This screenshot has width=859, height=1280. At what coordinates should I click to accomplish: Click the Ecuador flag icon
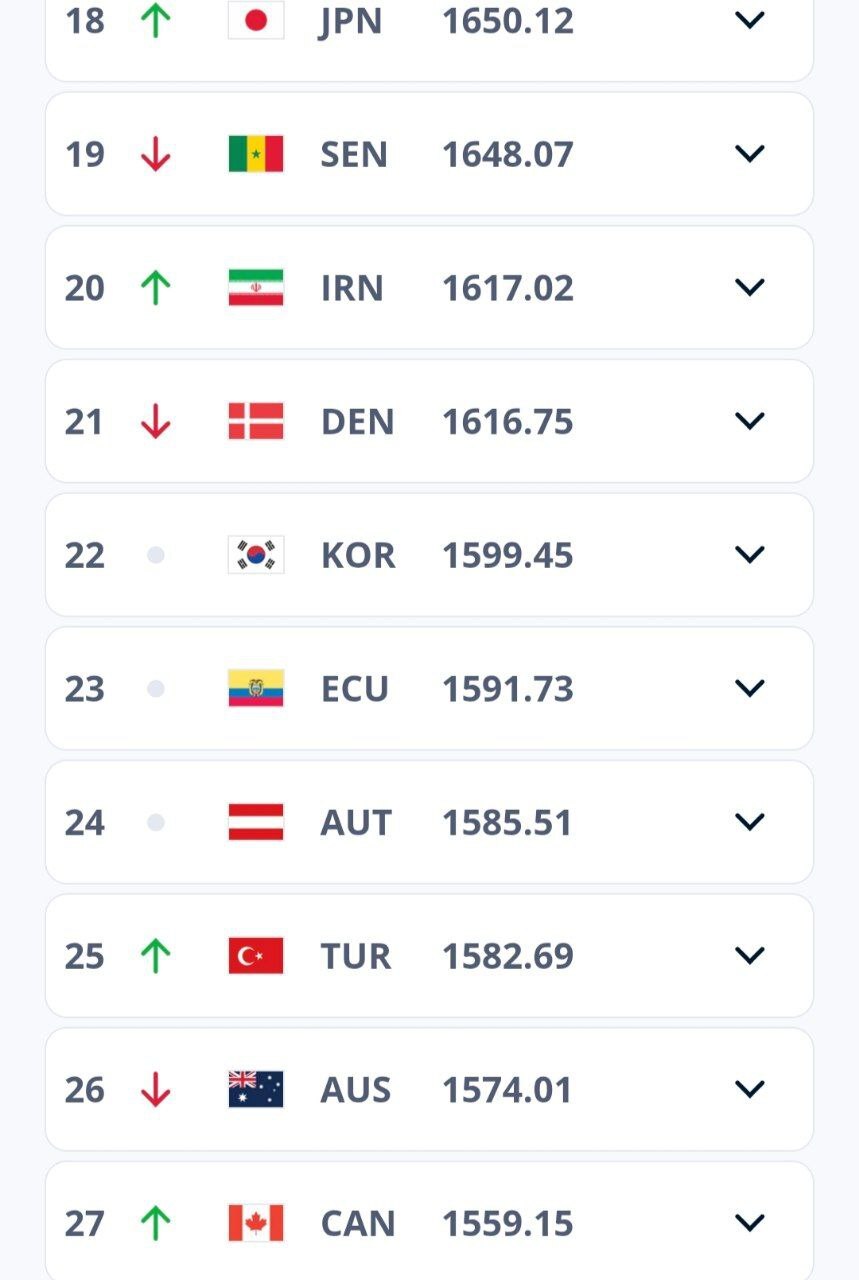256,689
